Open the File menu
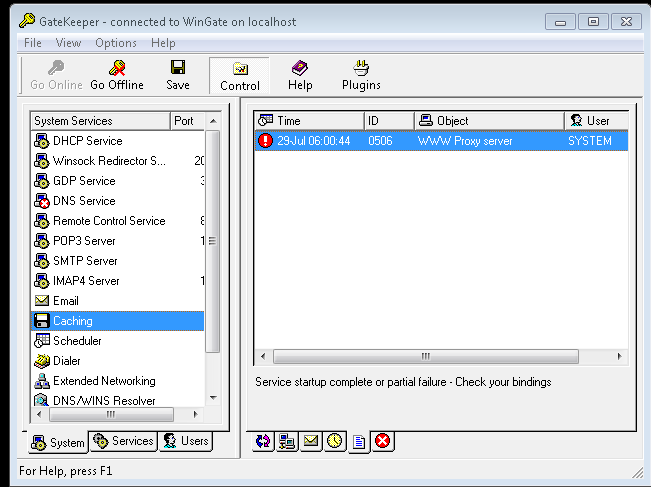Screen dimensions: 651x487 click(33, 43)
